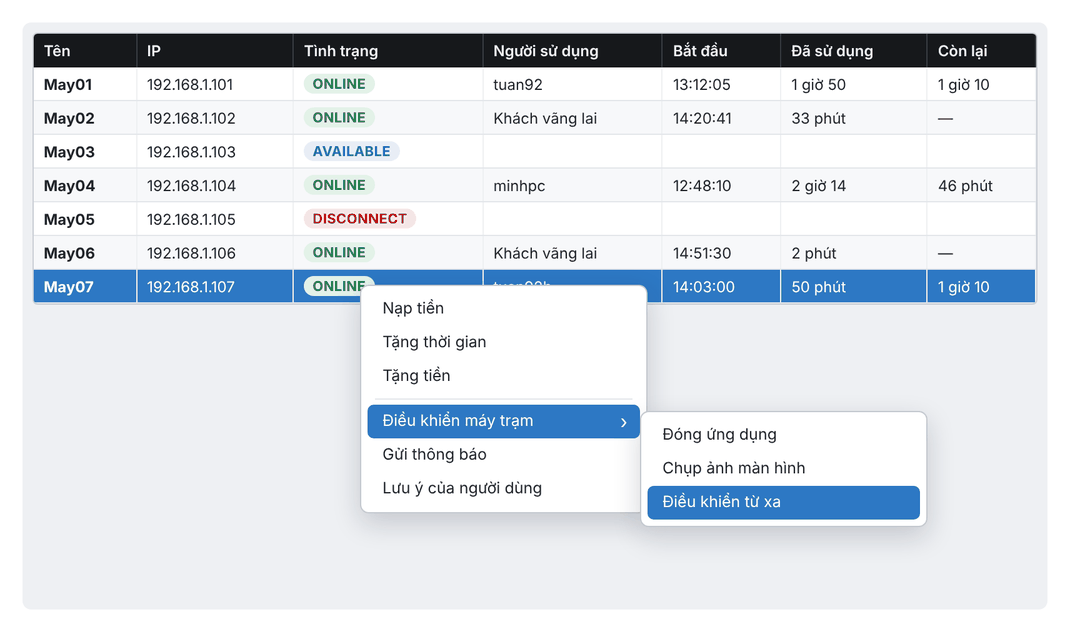Click the DISCONNECT badge on May05
The image size is (1070, 632).
click(x=360, y=219)
